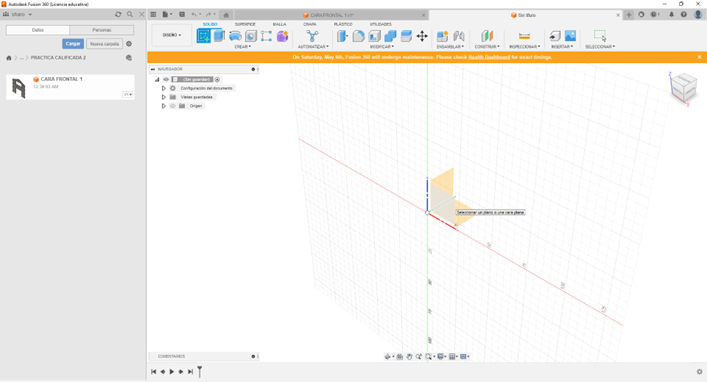Click the Construir plane icon
The height and width of the screenshot is (382, 707).
click(x=487, y=36)
